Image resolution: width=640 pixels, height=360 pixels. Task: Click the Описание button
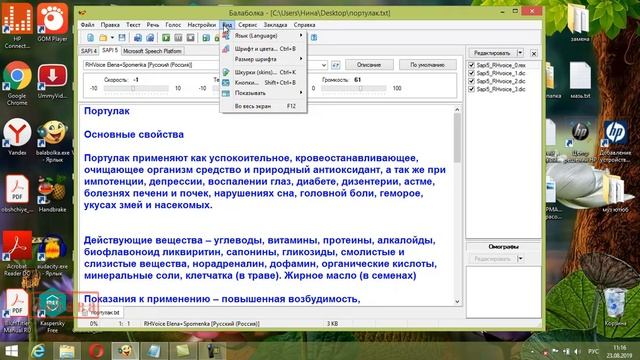pos(369,65)
